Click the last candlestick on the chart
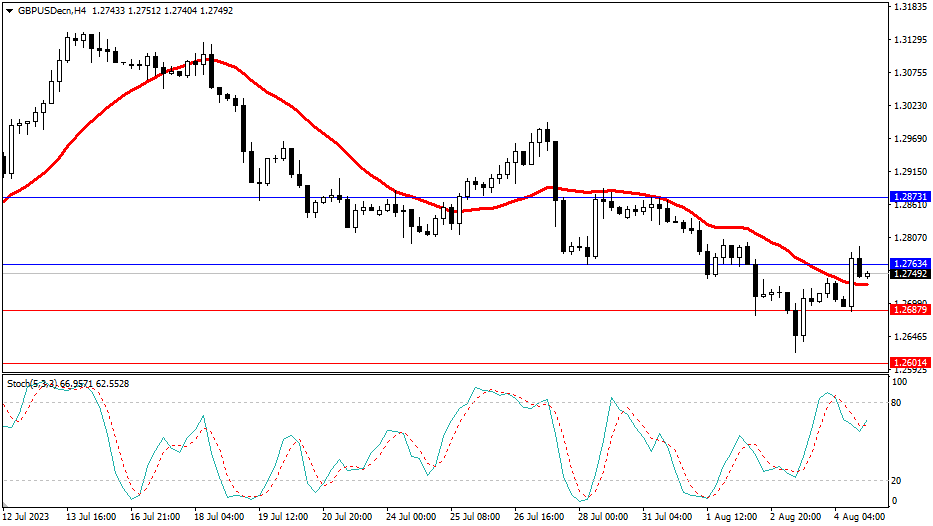 867,274
